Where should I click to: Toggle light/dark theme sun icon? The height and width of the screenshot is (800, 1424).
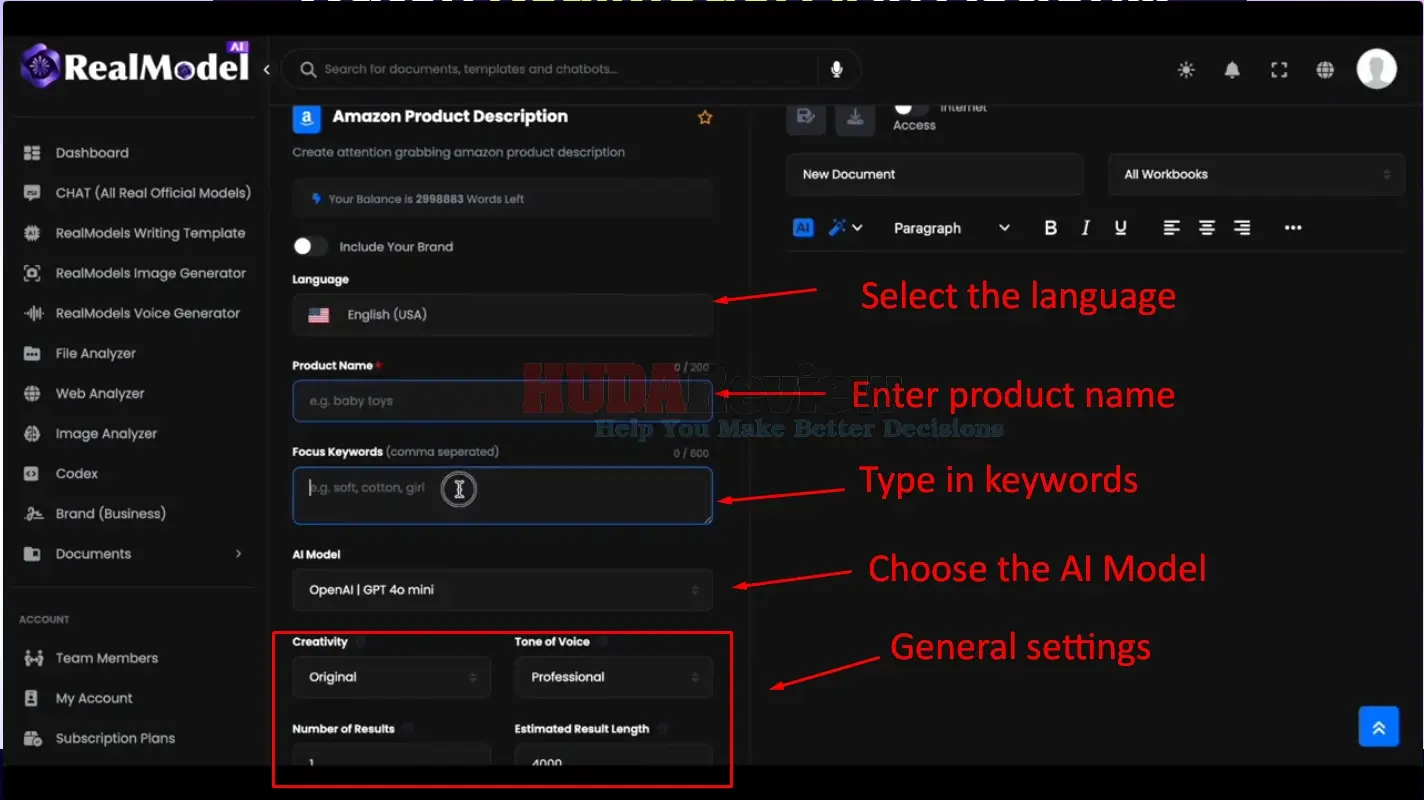tap(1186, 70)
